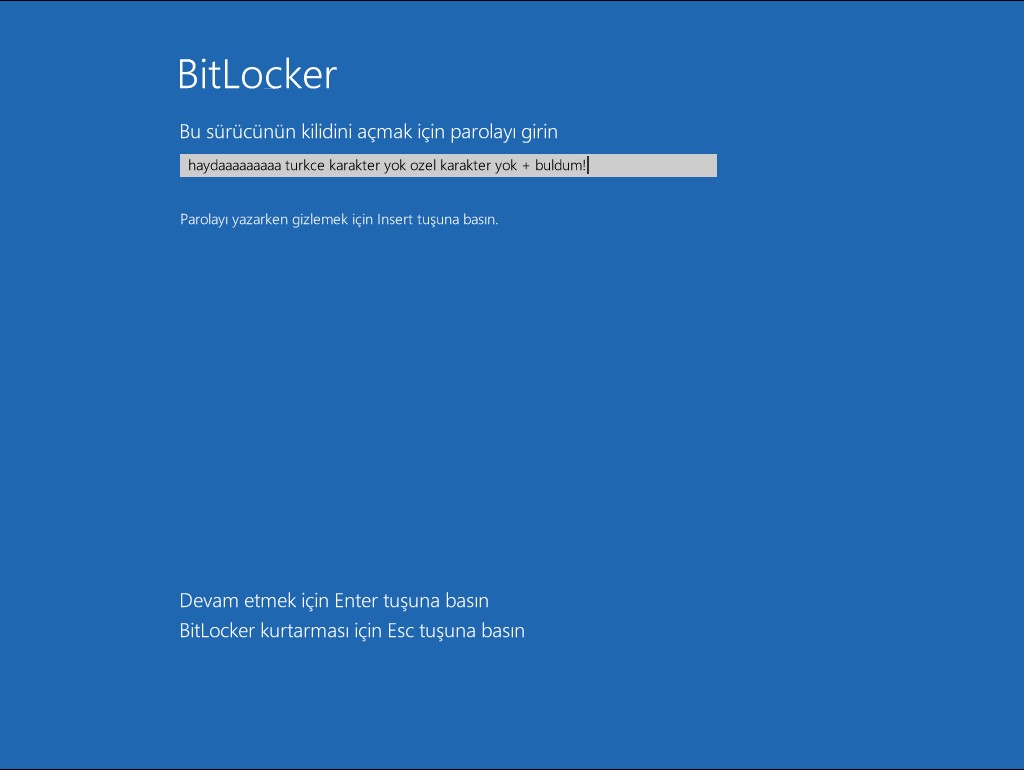Click the BitLocker title heading

(257, 74)
